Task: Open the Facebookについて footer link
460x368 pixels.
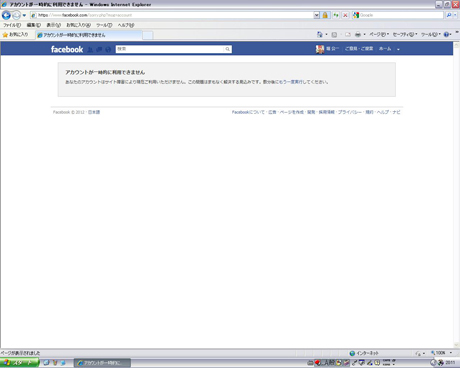Action: pyautogui.click(x=248, y=112)
